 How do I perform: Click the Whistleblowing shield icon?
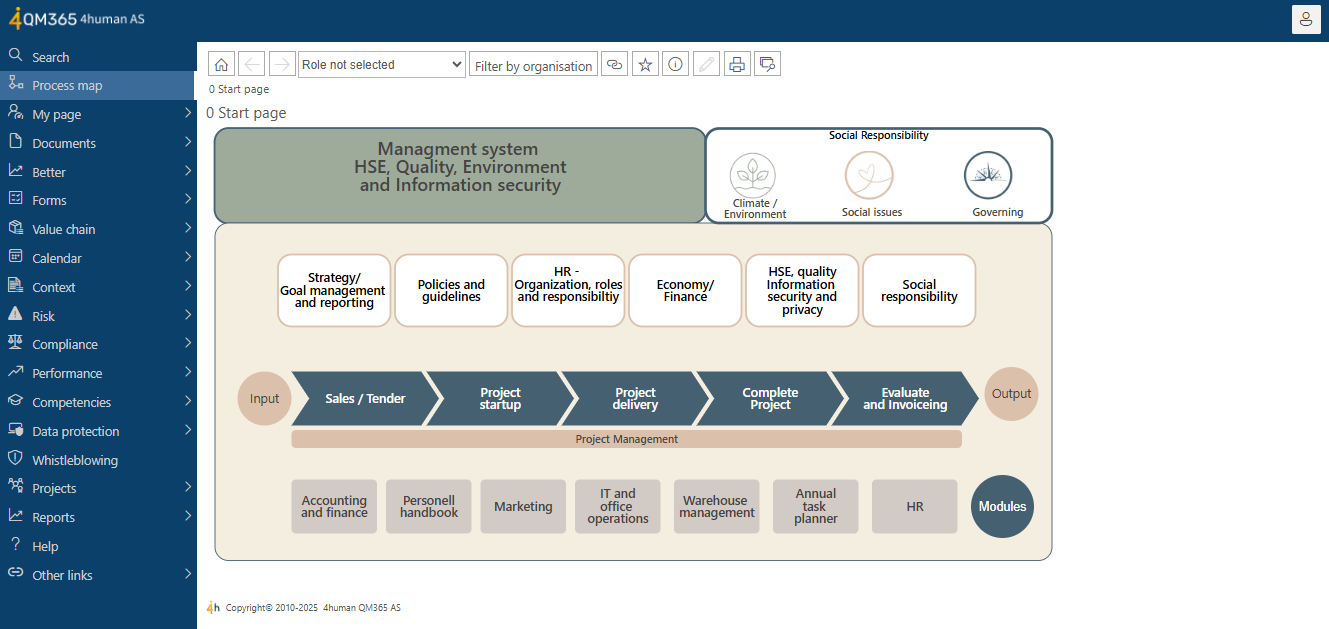pos(15,458)
